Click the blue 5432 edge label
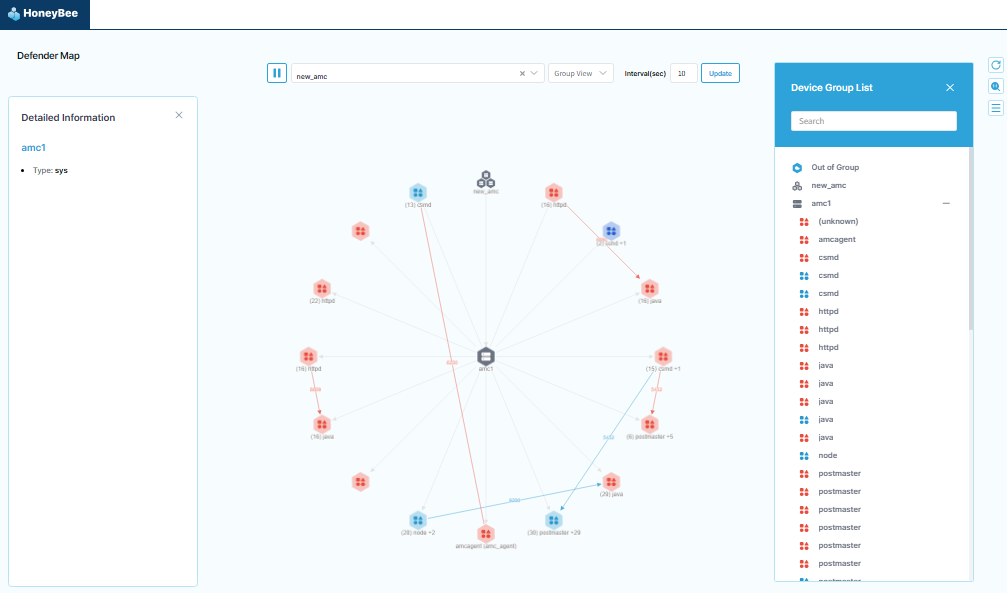The height and width of the screenshot is (593, 1007). tap(608, 438)
